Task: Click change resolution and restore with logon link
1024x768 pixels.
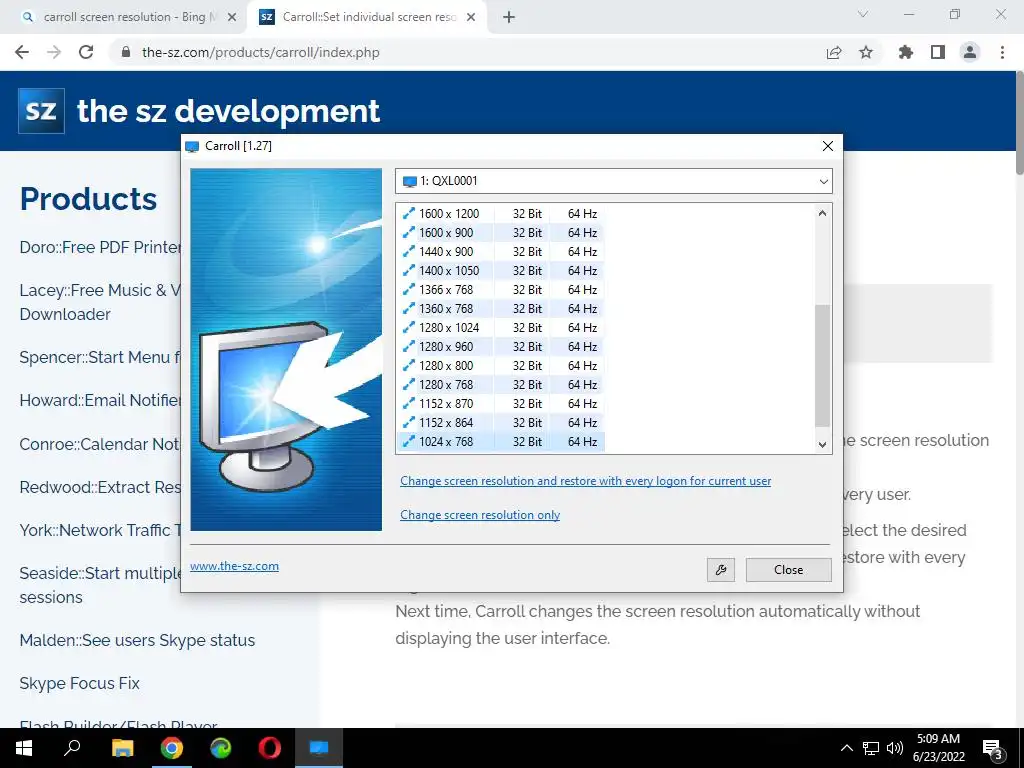Action: (x=585, y=481)
